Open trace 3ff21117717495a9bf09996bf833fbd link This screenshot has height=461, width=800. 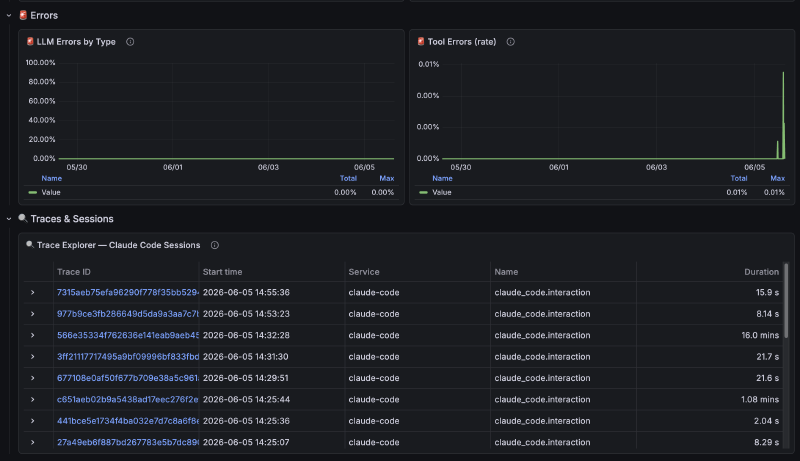(128, 357)
